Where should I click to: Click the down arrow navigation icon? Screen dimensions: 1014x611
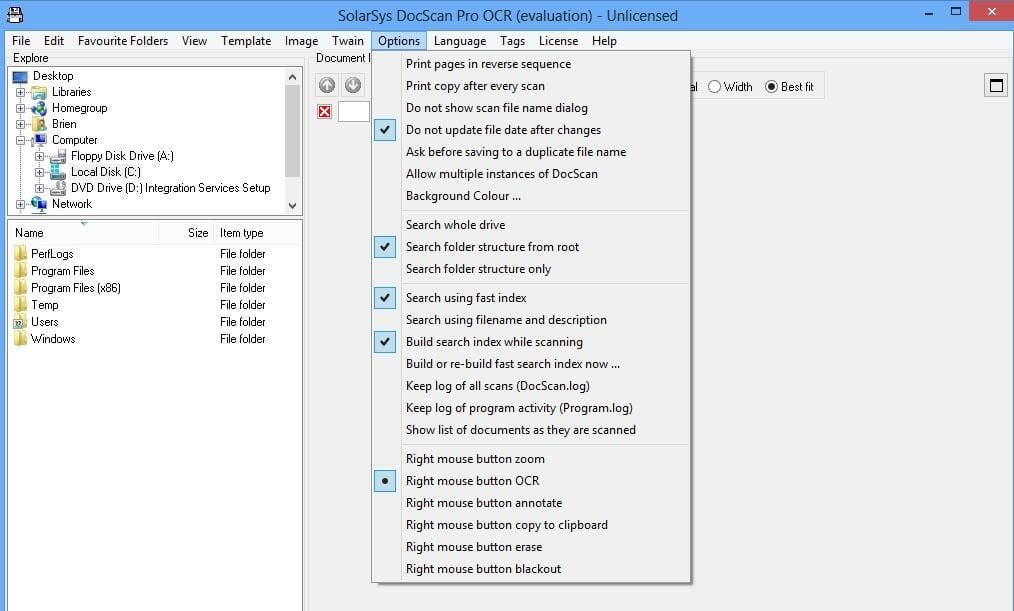353,85
